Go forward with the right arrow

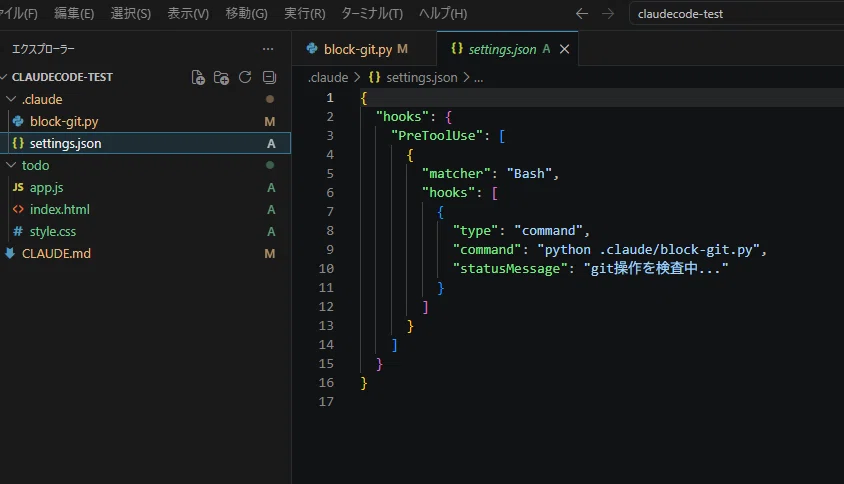coord(608,14)
